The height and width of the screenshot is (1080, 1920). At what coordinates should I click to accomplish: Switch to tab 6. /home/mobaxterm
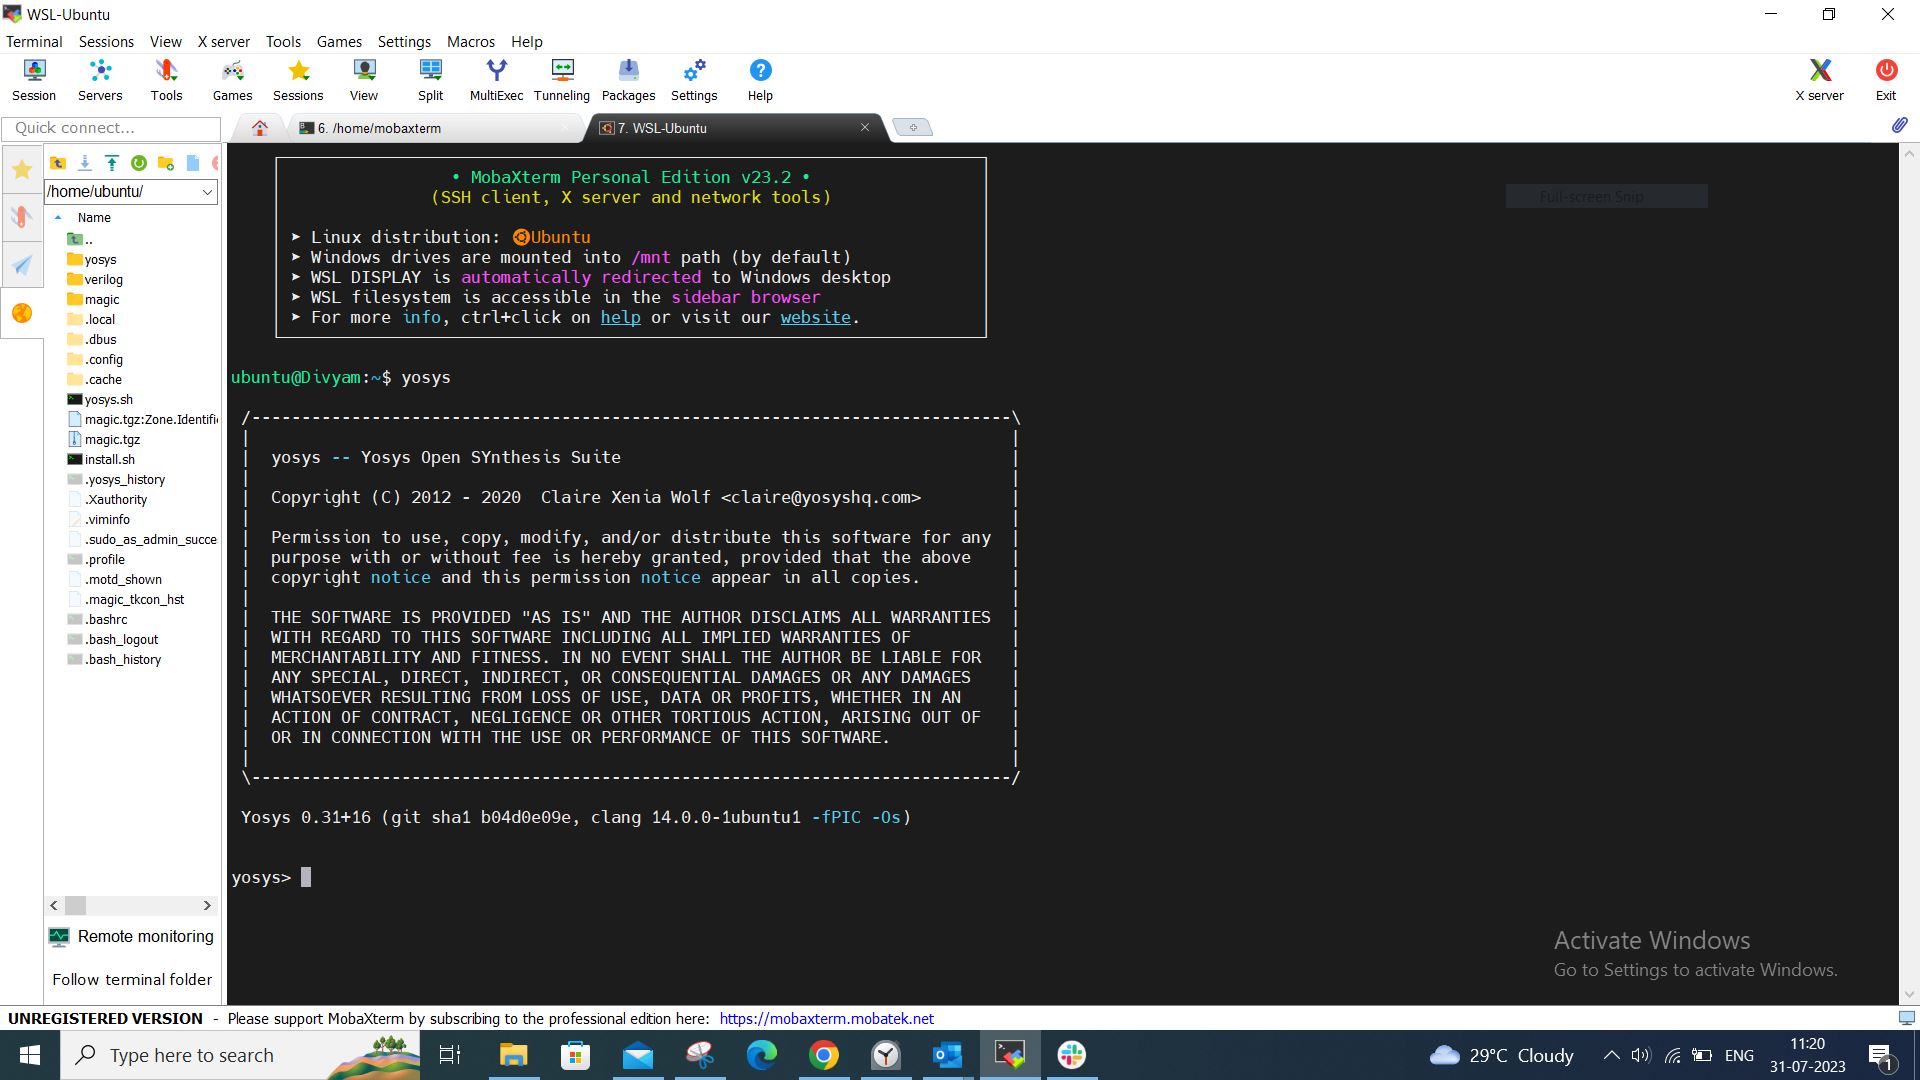[380, 128]
